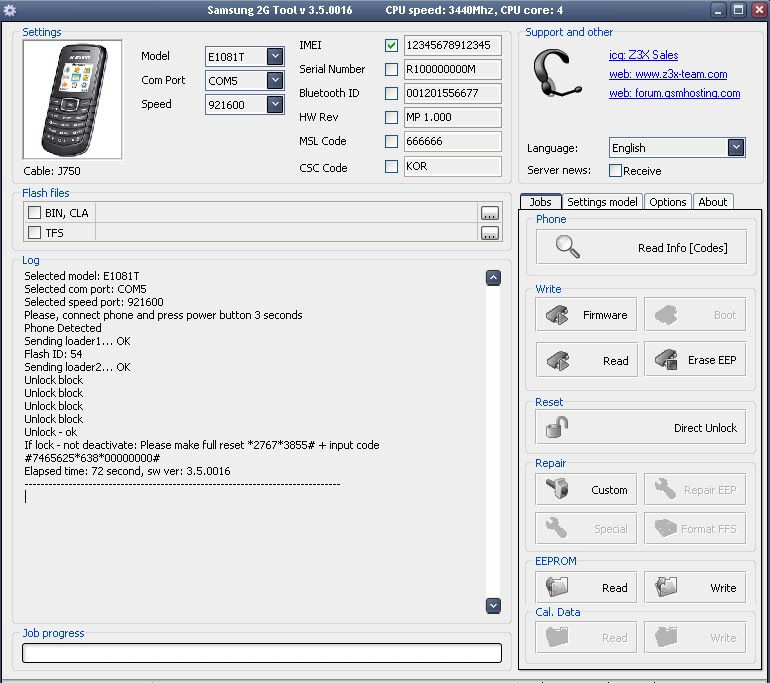Click the Serial Number field R100000000M

452,69
